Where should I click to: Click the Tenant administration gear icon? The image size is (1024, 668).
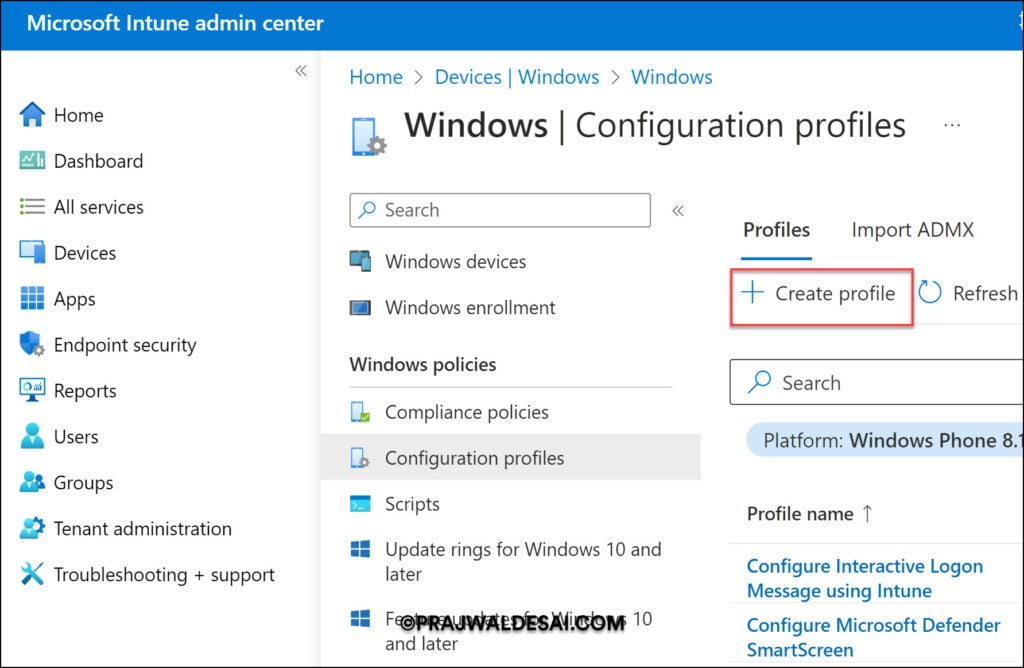[x=32, y=528]
